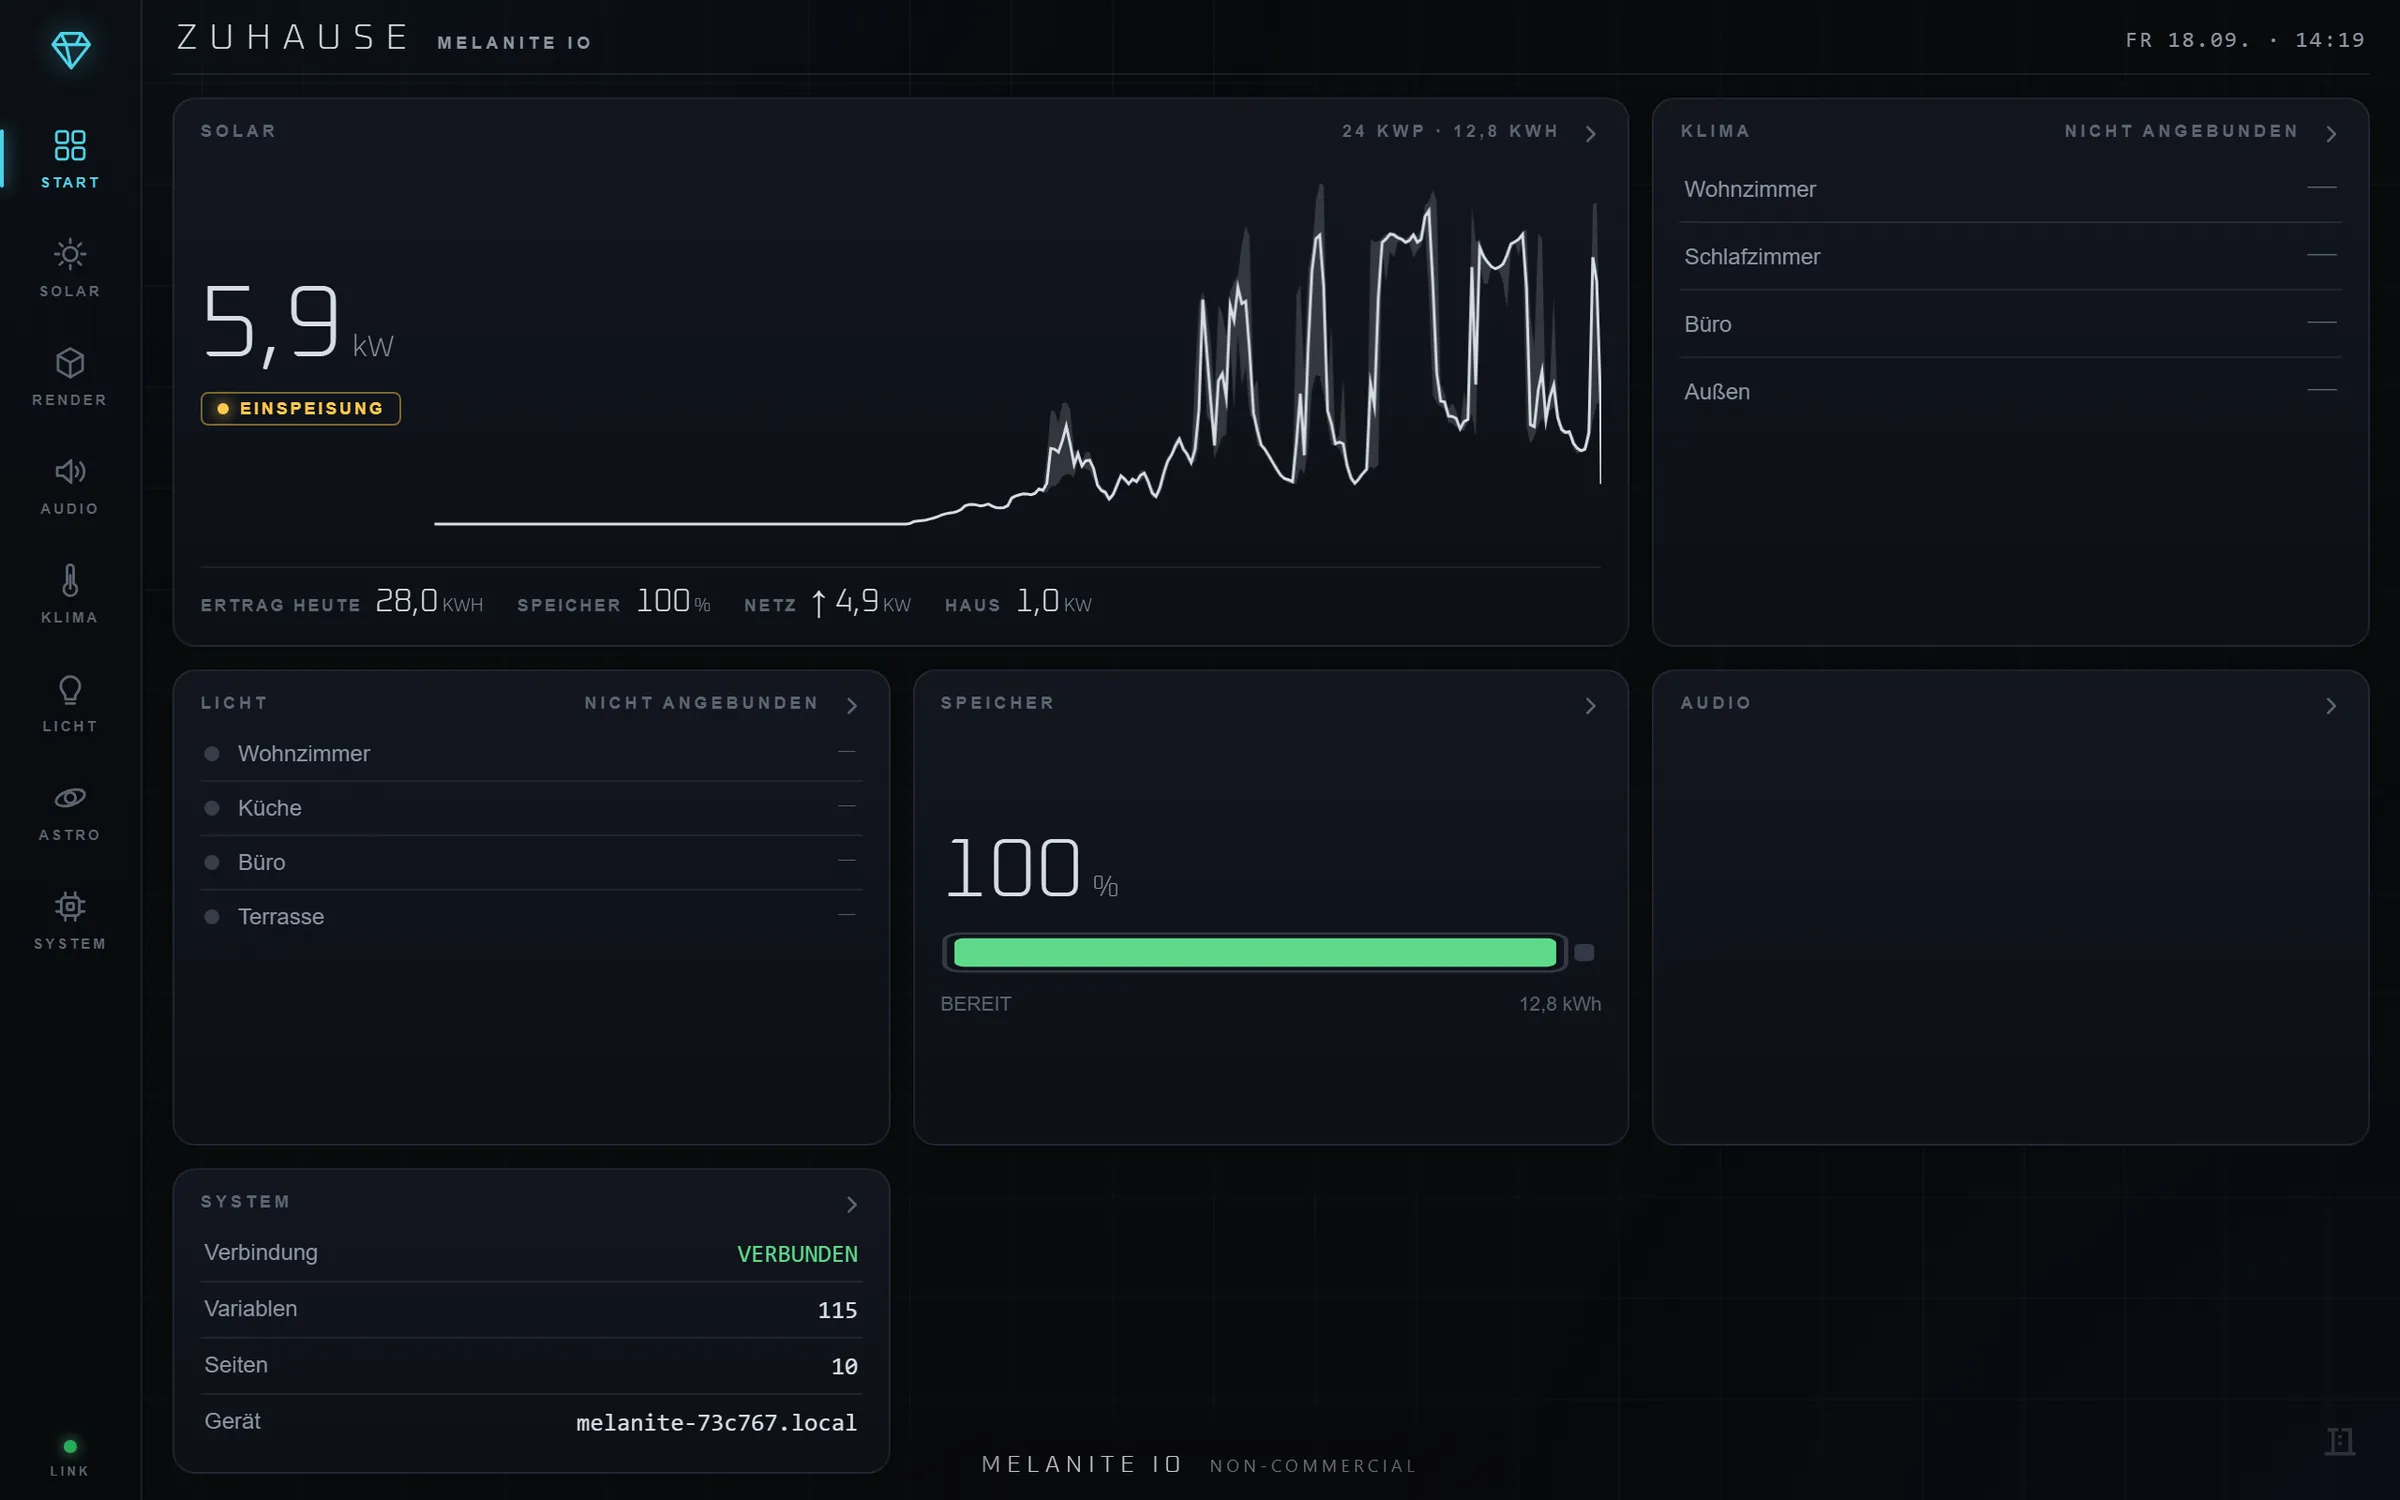Click the green Link status indicator

(70, 1446)
